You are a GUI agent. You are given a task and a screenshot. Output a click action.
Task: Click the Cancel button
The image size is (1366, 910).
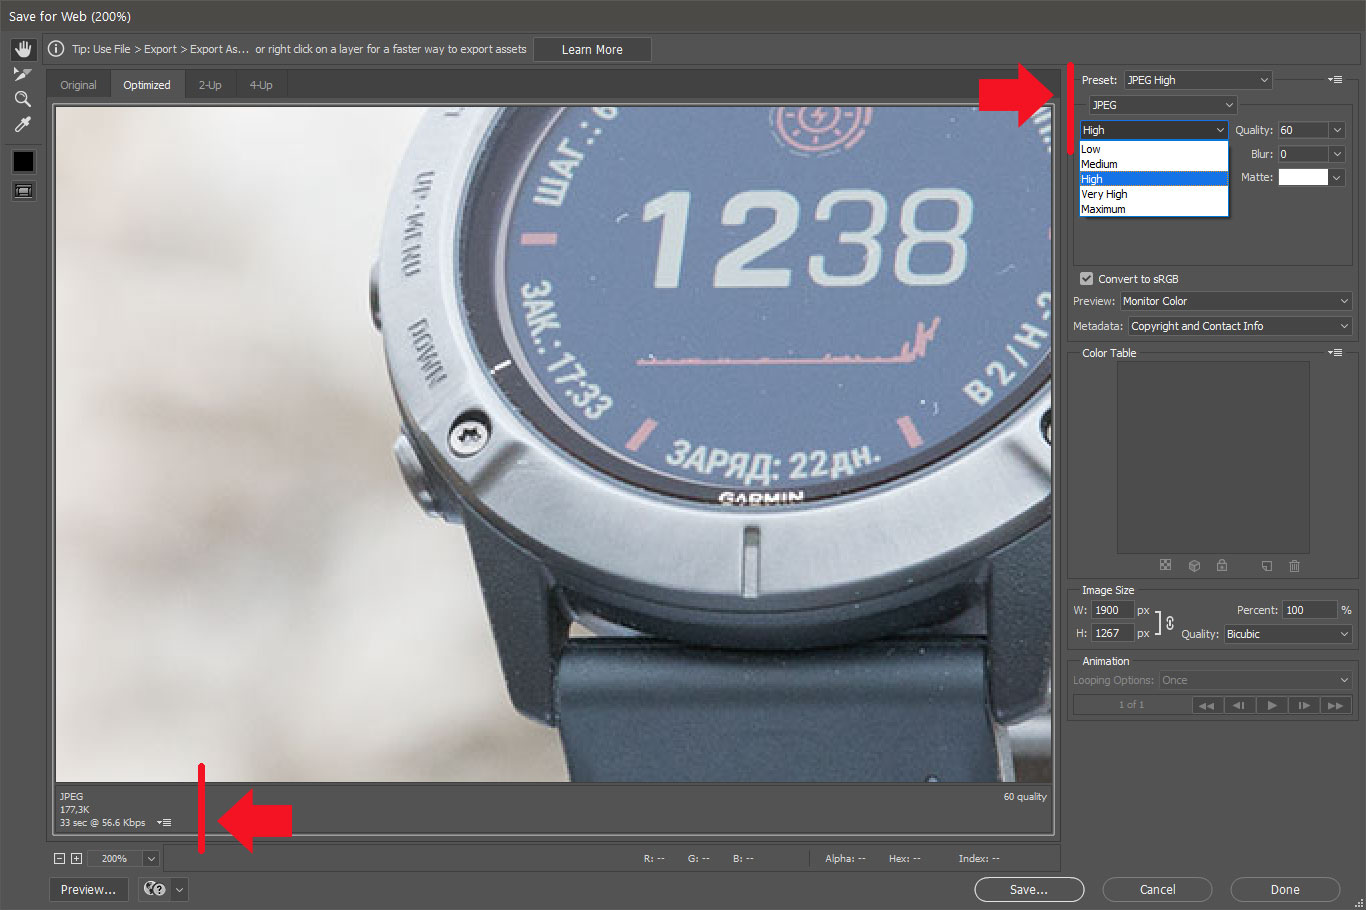pos(1157,889)
